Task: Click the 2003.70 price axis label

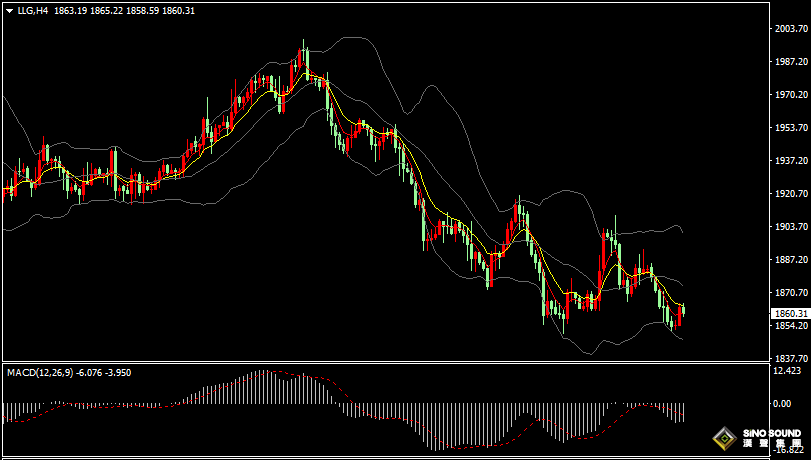Action: click(x=791, y=28)
